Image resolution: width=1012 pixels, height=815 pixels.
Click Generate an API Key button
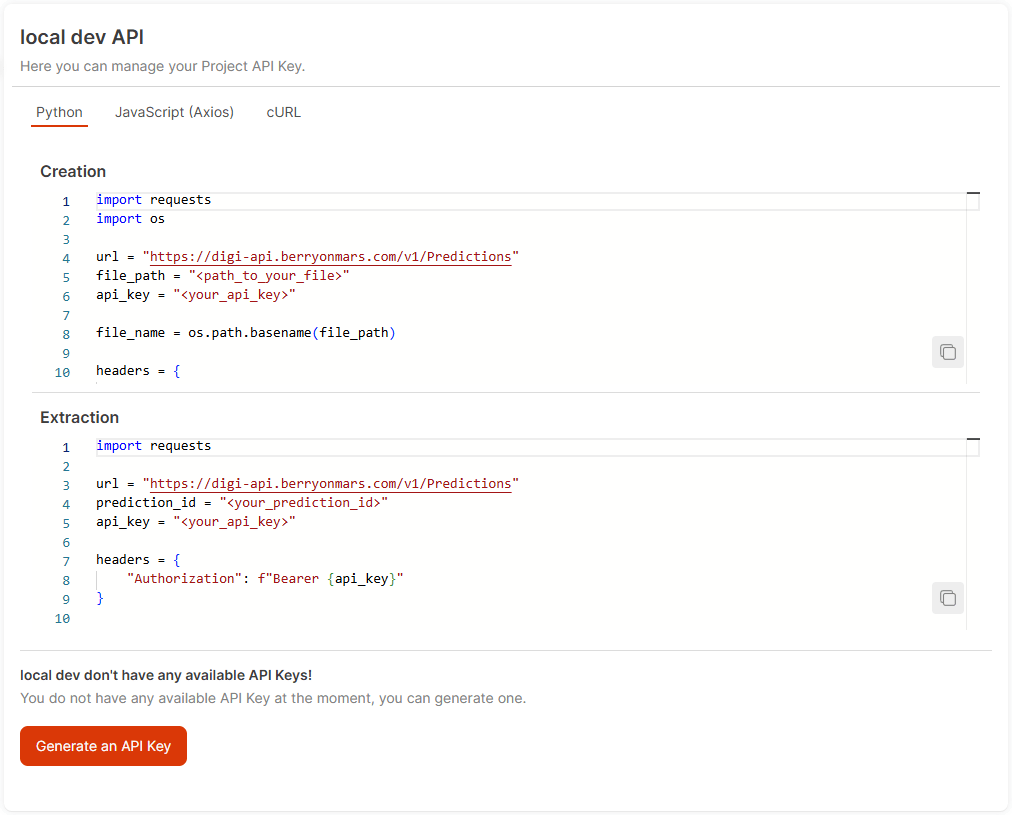[x=103, y=746]
